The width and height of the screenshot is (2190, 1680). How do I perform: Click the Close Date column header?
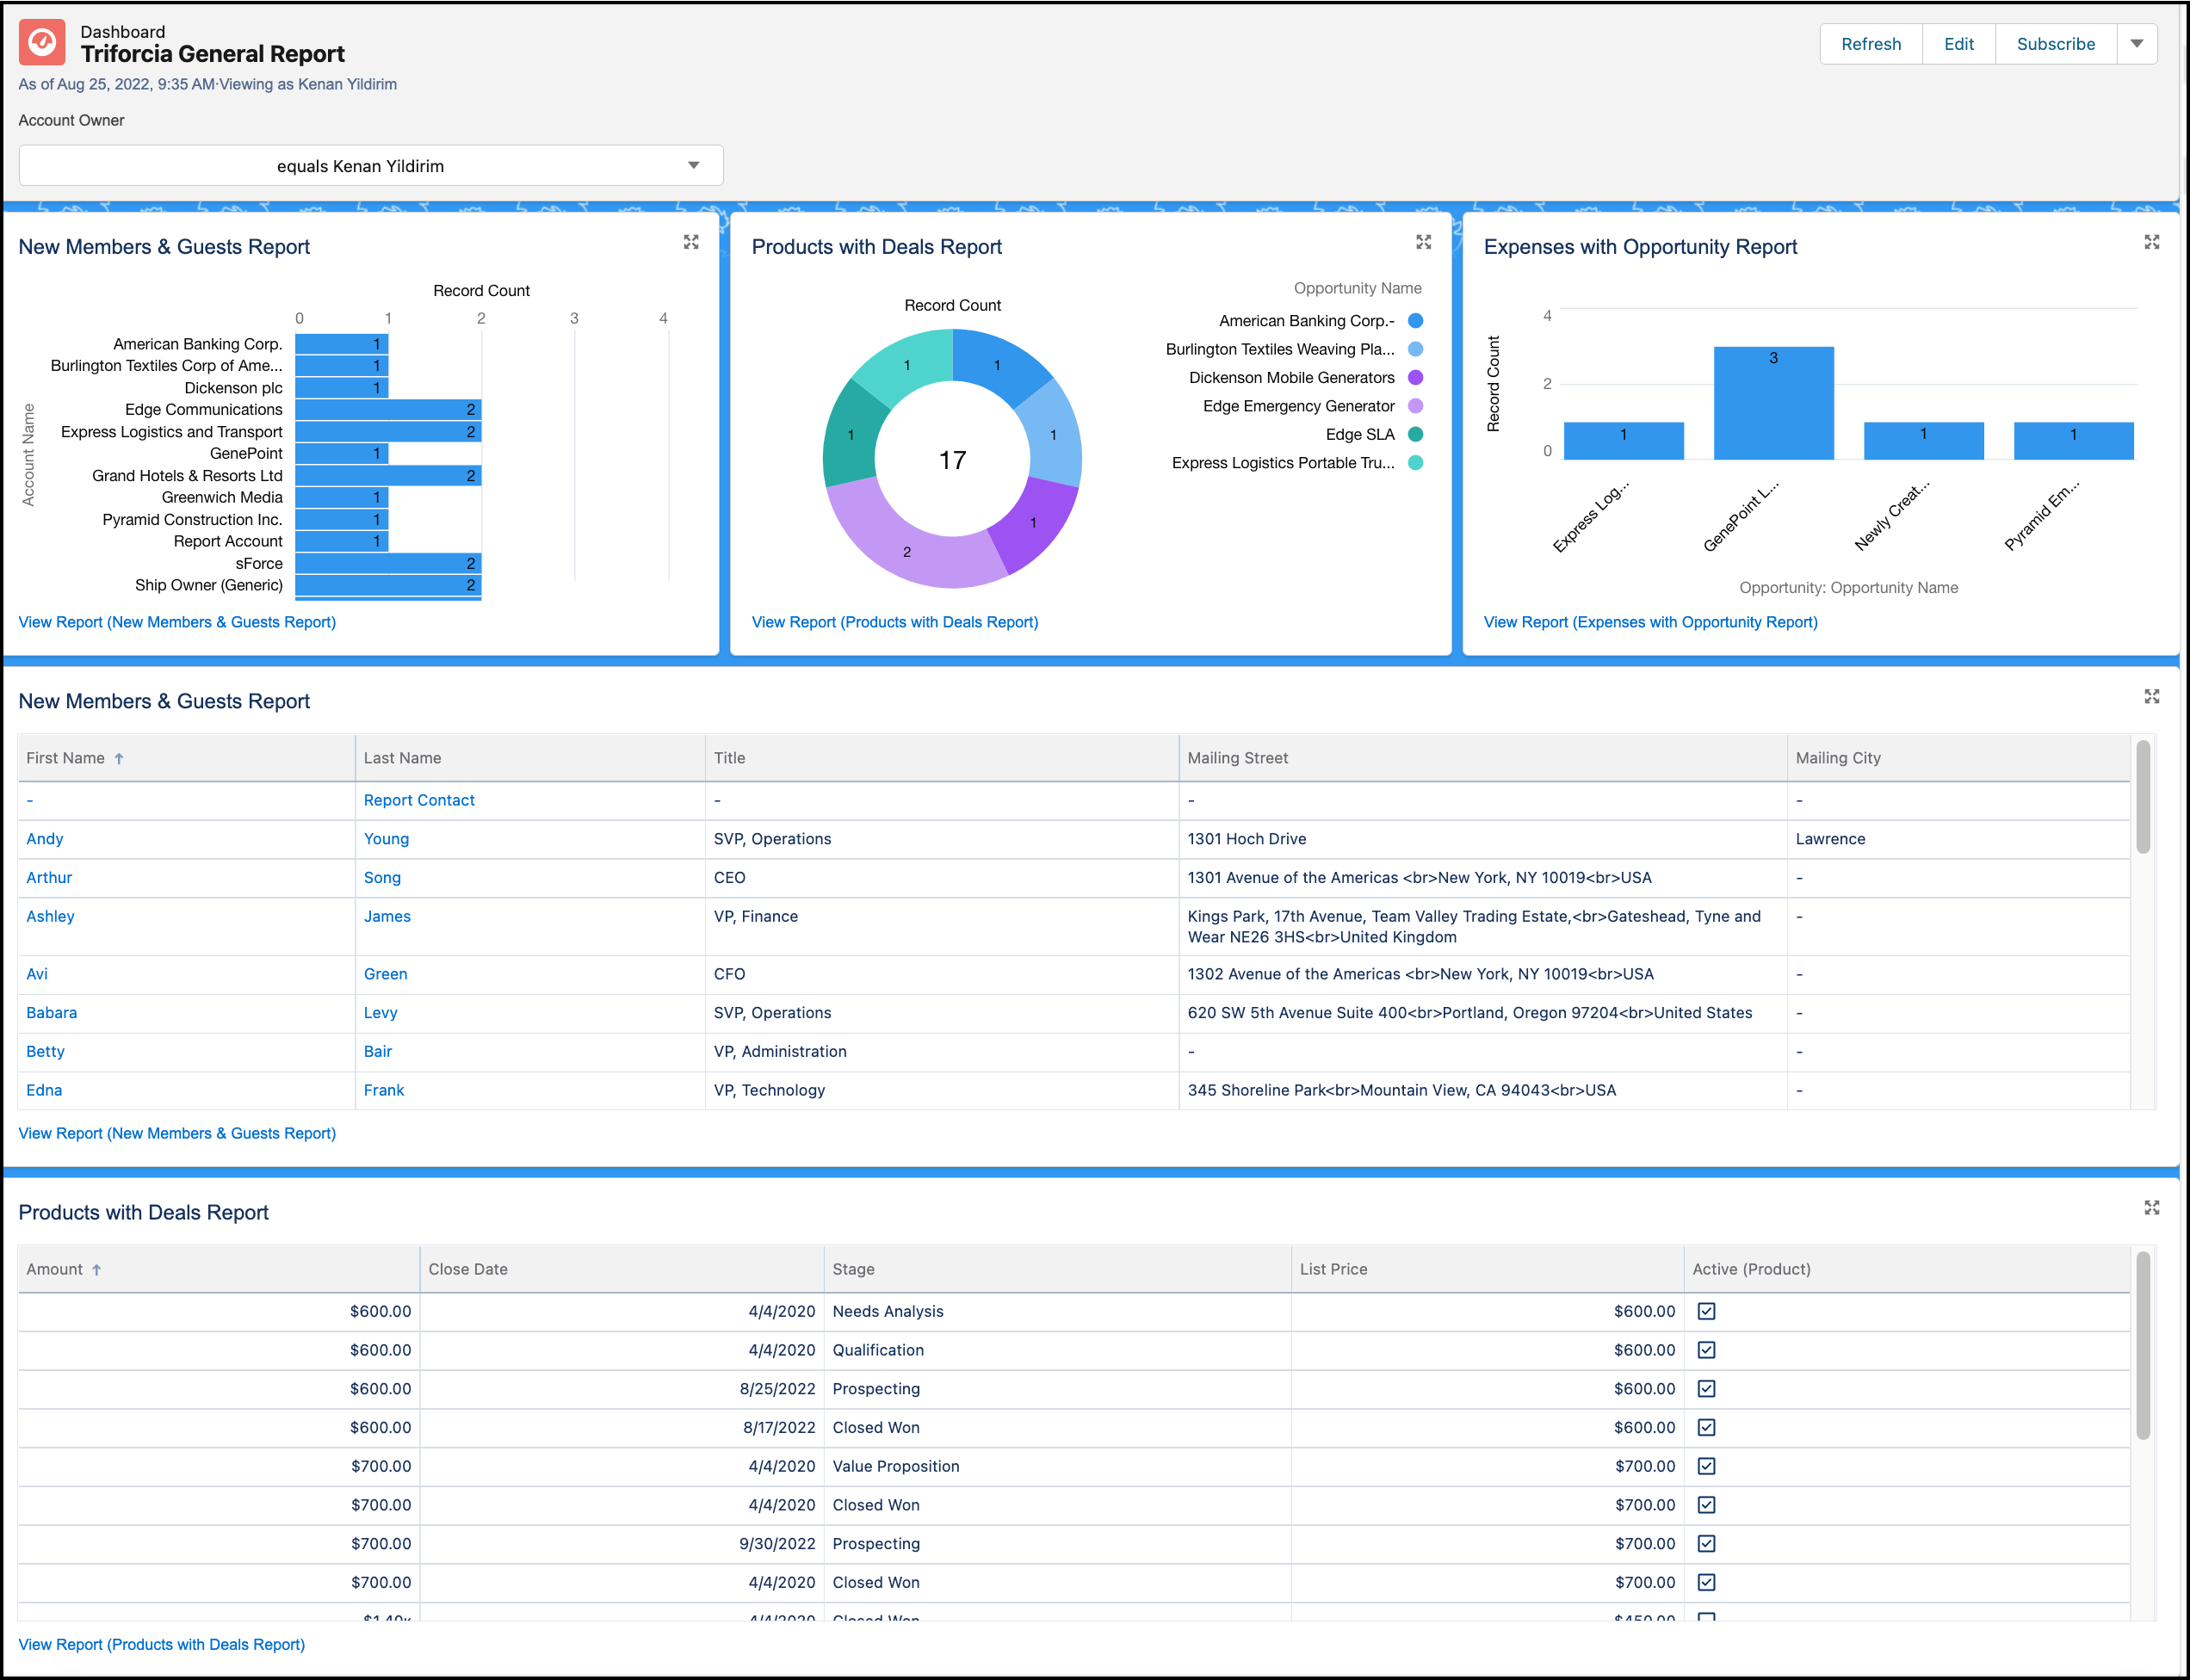pyautogui.click(x=622, y=1269)
